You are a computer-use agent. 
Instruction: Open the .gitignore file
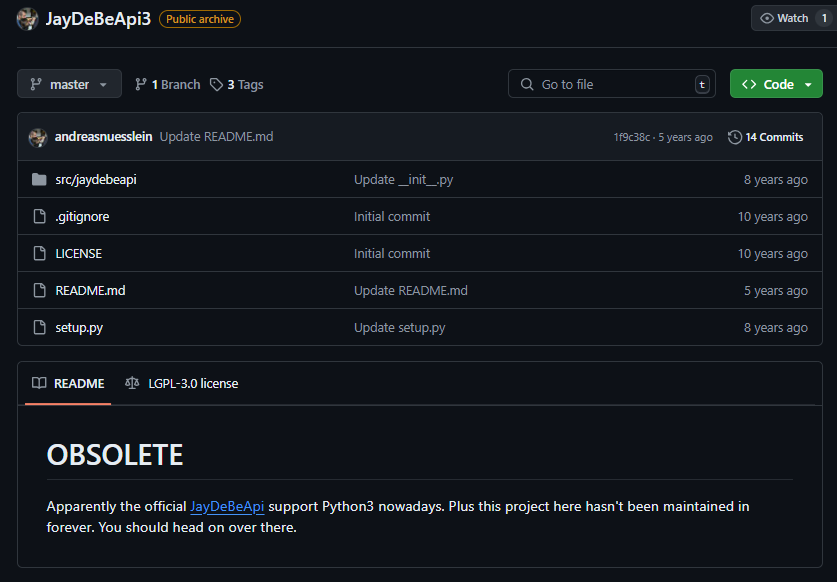[x=82, y=216]
